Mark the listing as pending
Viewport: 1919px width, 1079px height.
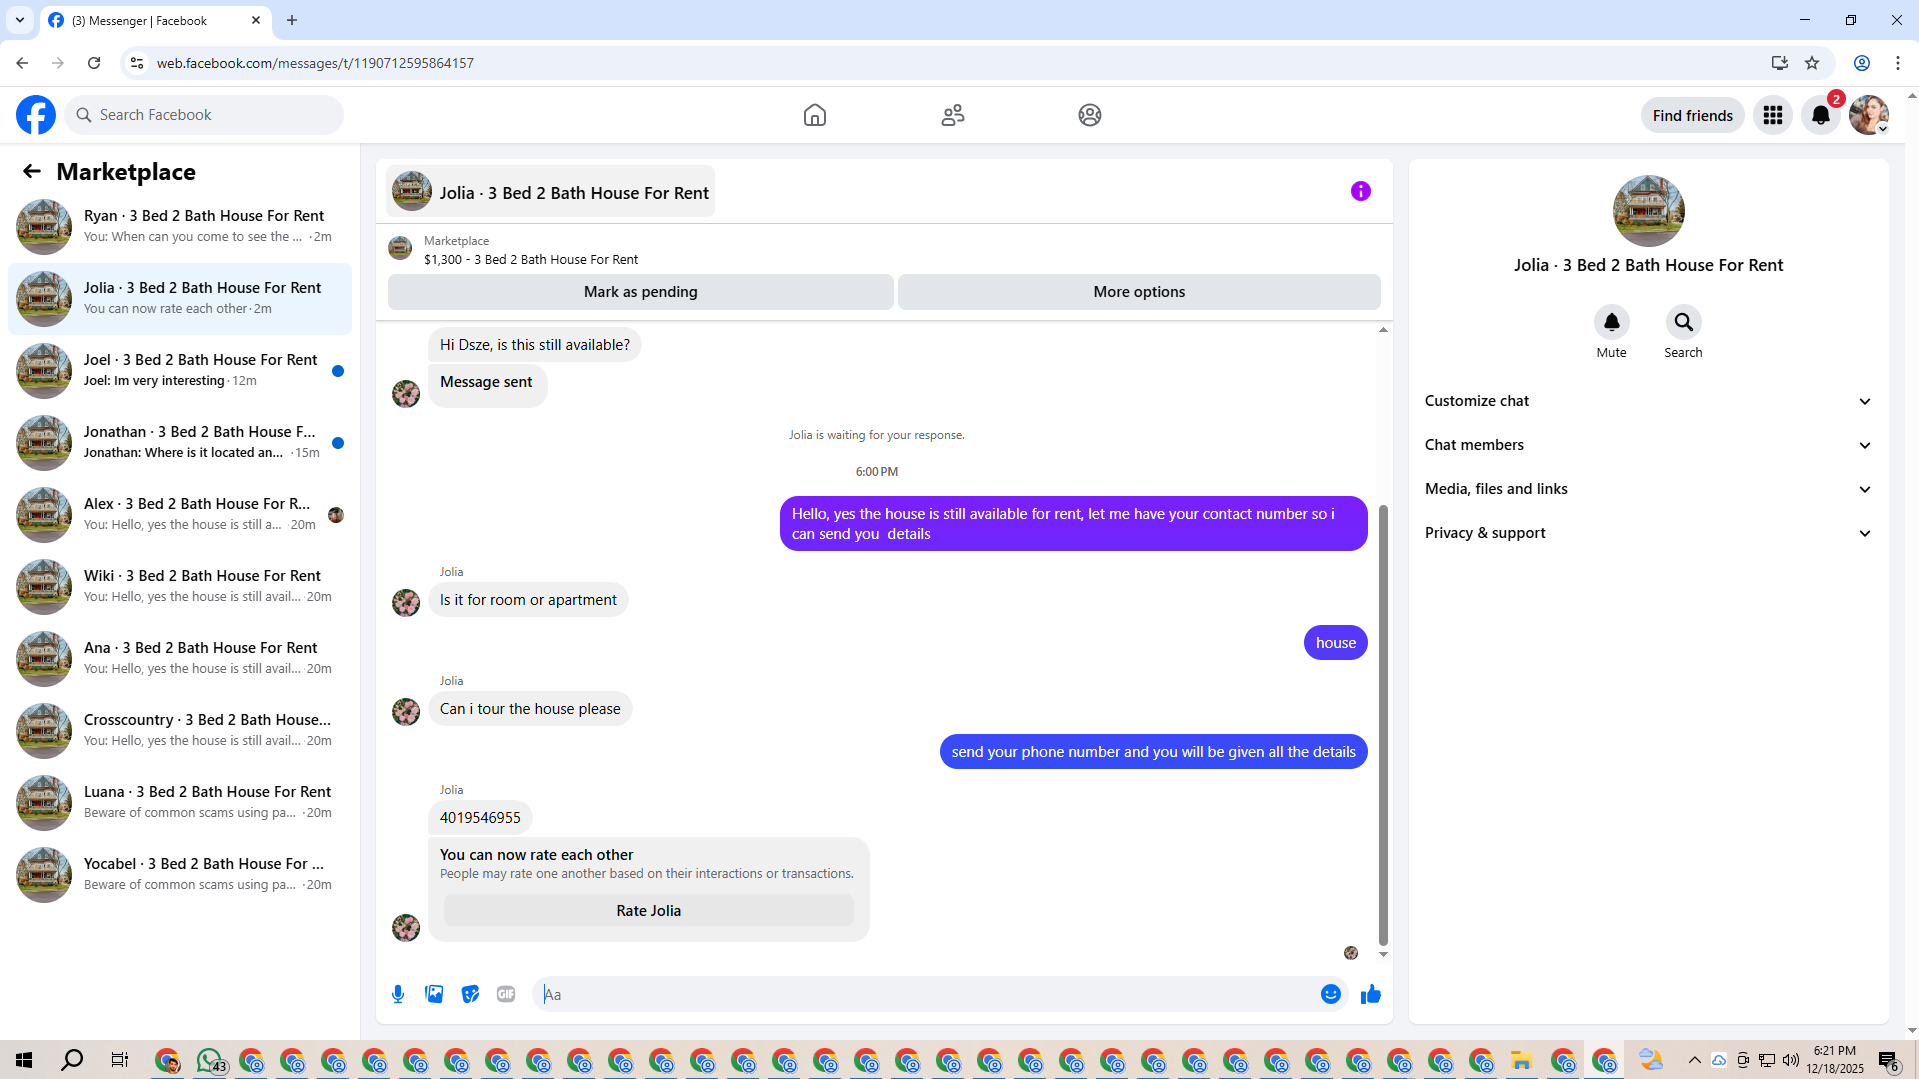[640, 292]
